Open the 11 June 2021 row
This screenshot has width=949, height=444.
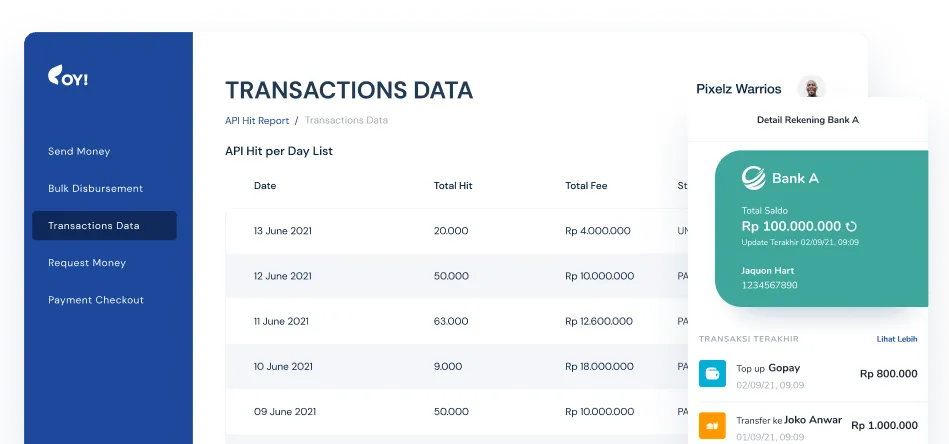point(450,322)
